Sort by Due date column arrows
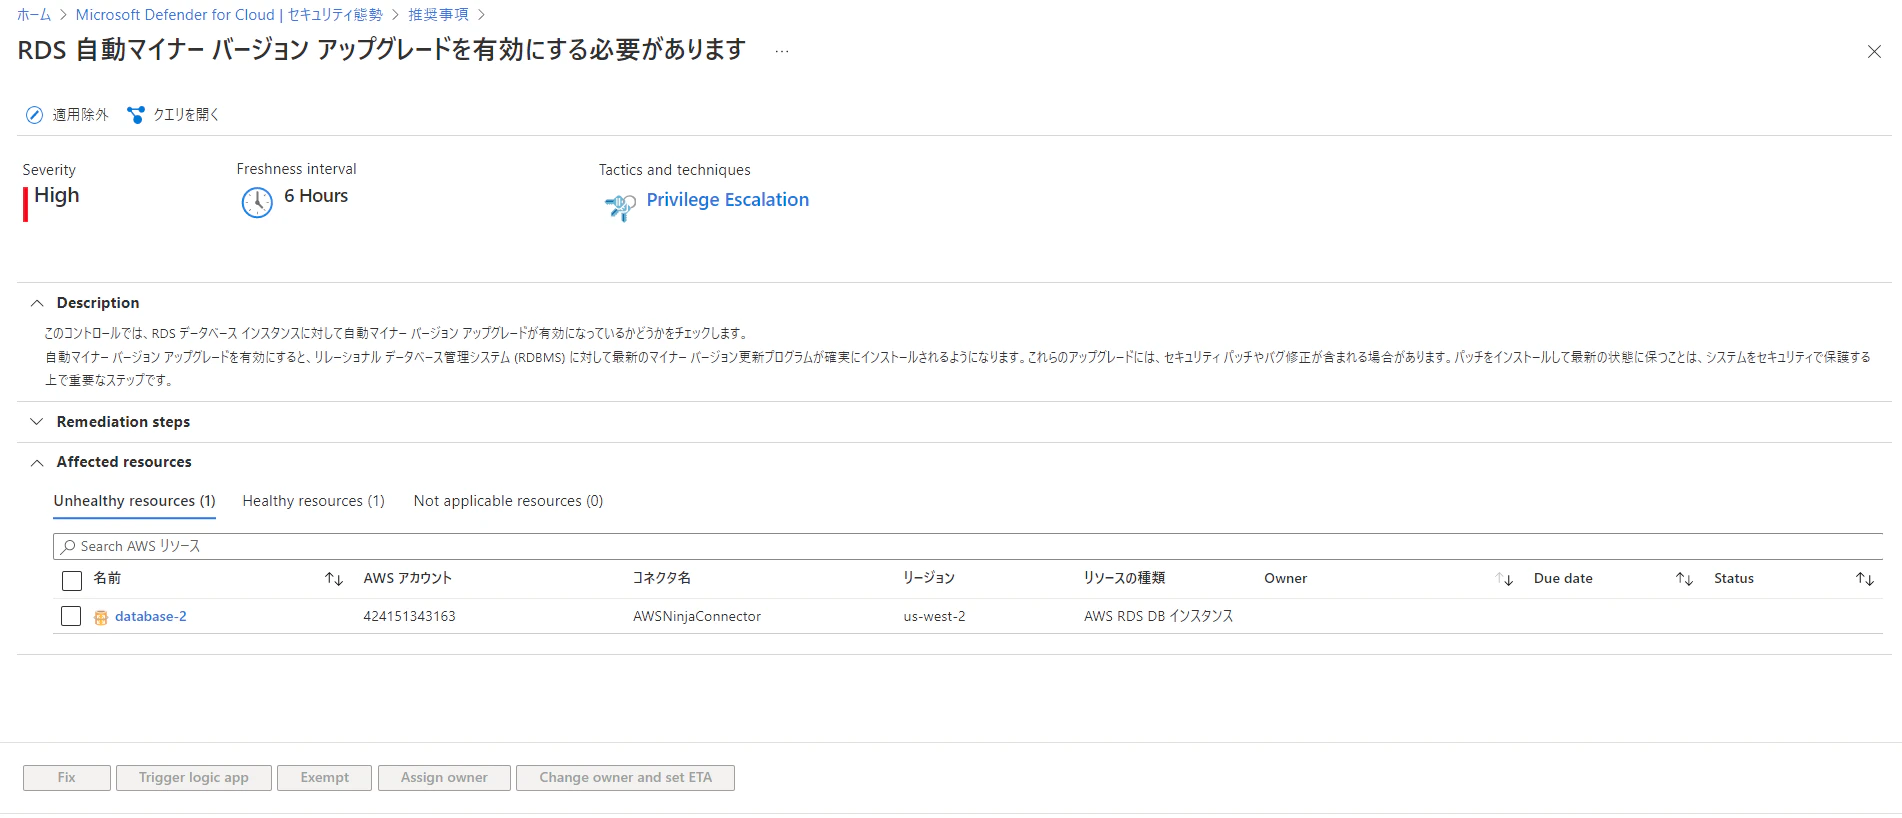This screenshot has width=1902, height=818. coord(1684,579)
